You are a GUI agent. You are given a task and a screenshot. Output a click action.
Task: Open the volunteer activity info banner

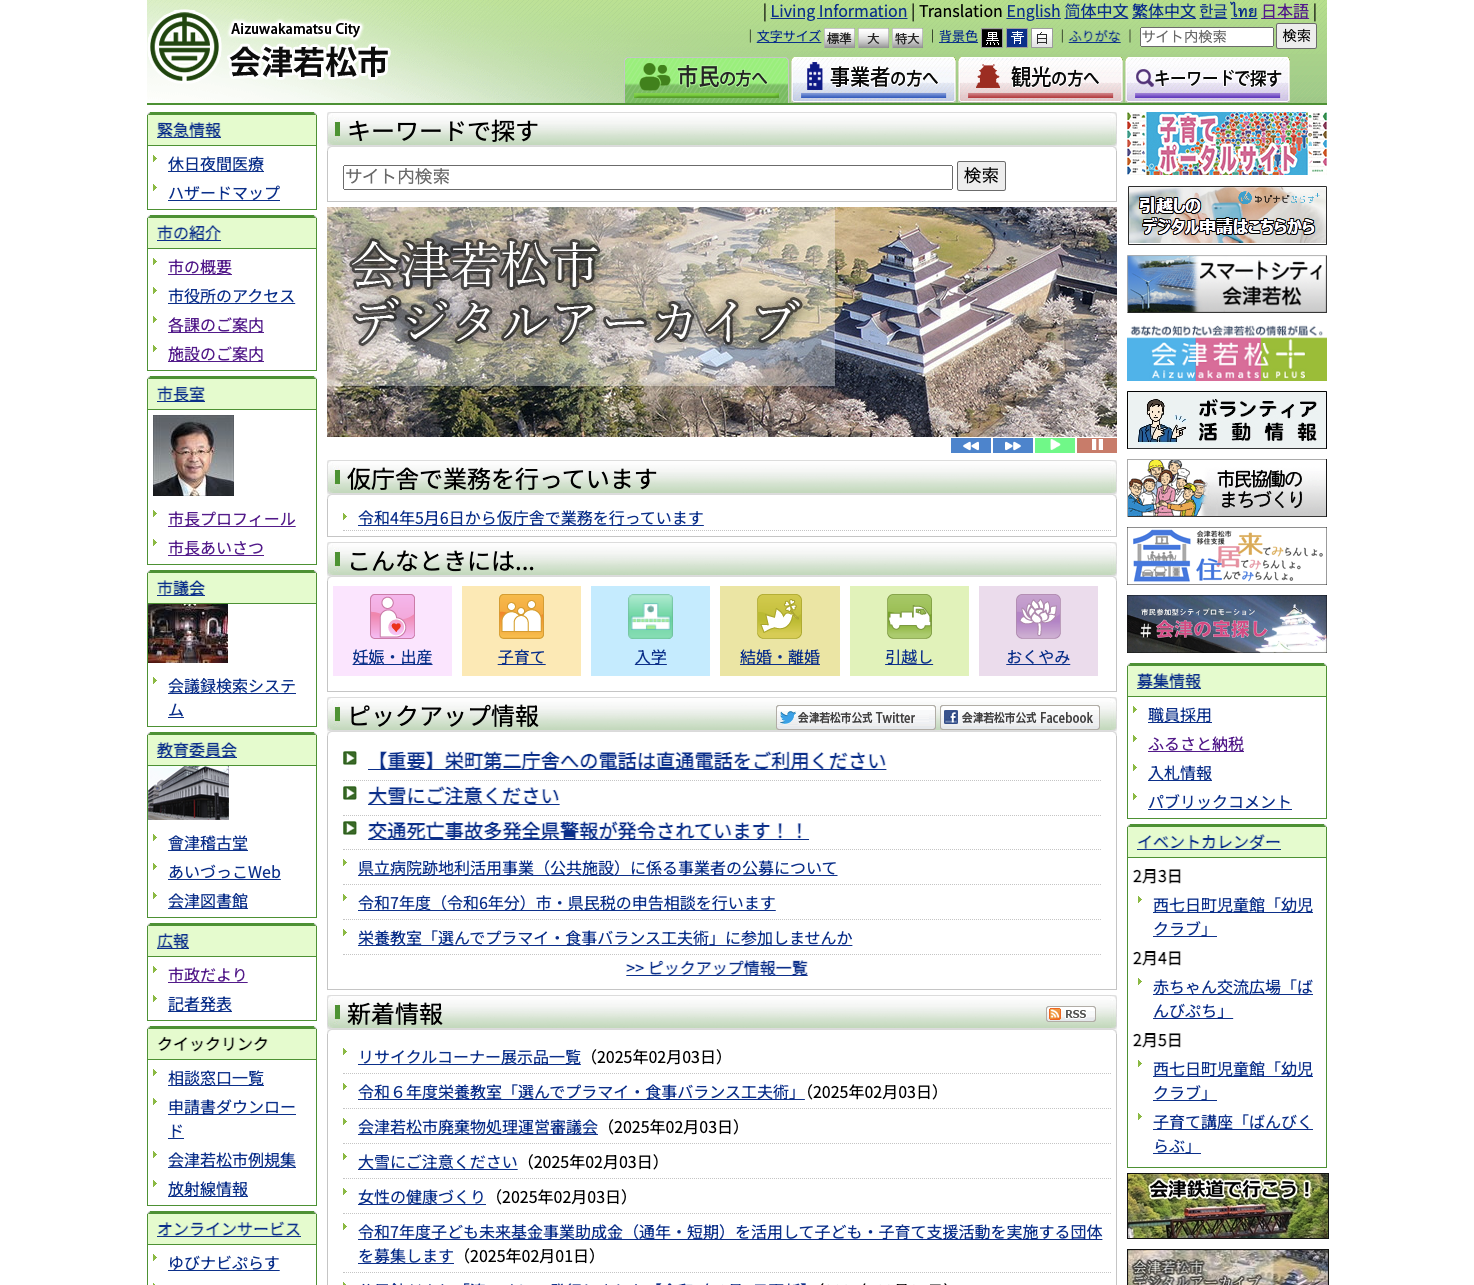(x=1227, y=420)
